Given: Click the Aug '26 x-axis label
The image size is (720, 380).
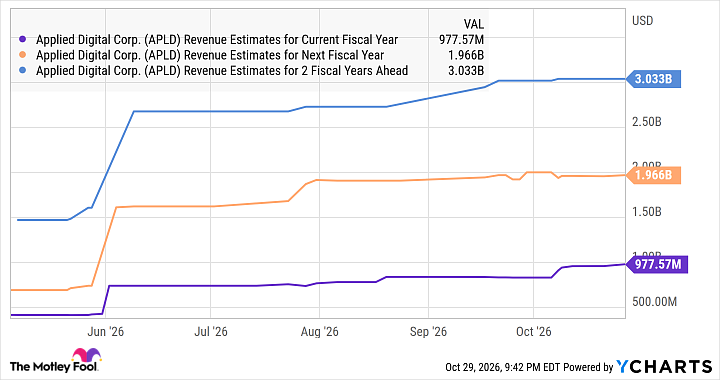Looking at the screenshot, I should (x=320, y=331).
